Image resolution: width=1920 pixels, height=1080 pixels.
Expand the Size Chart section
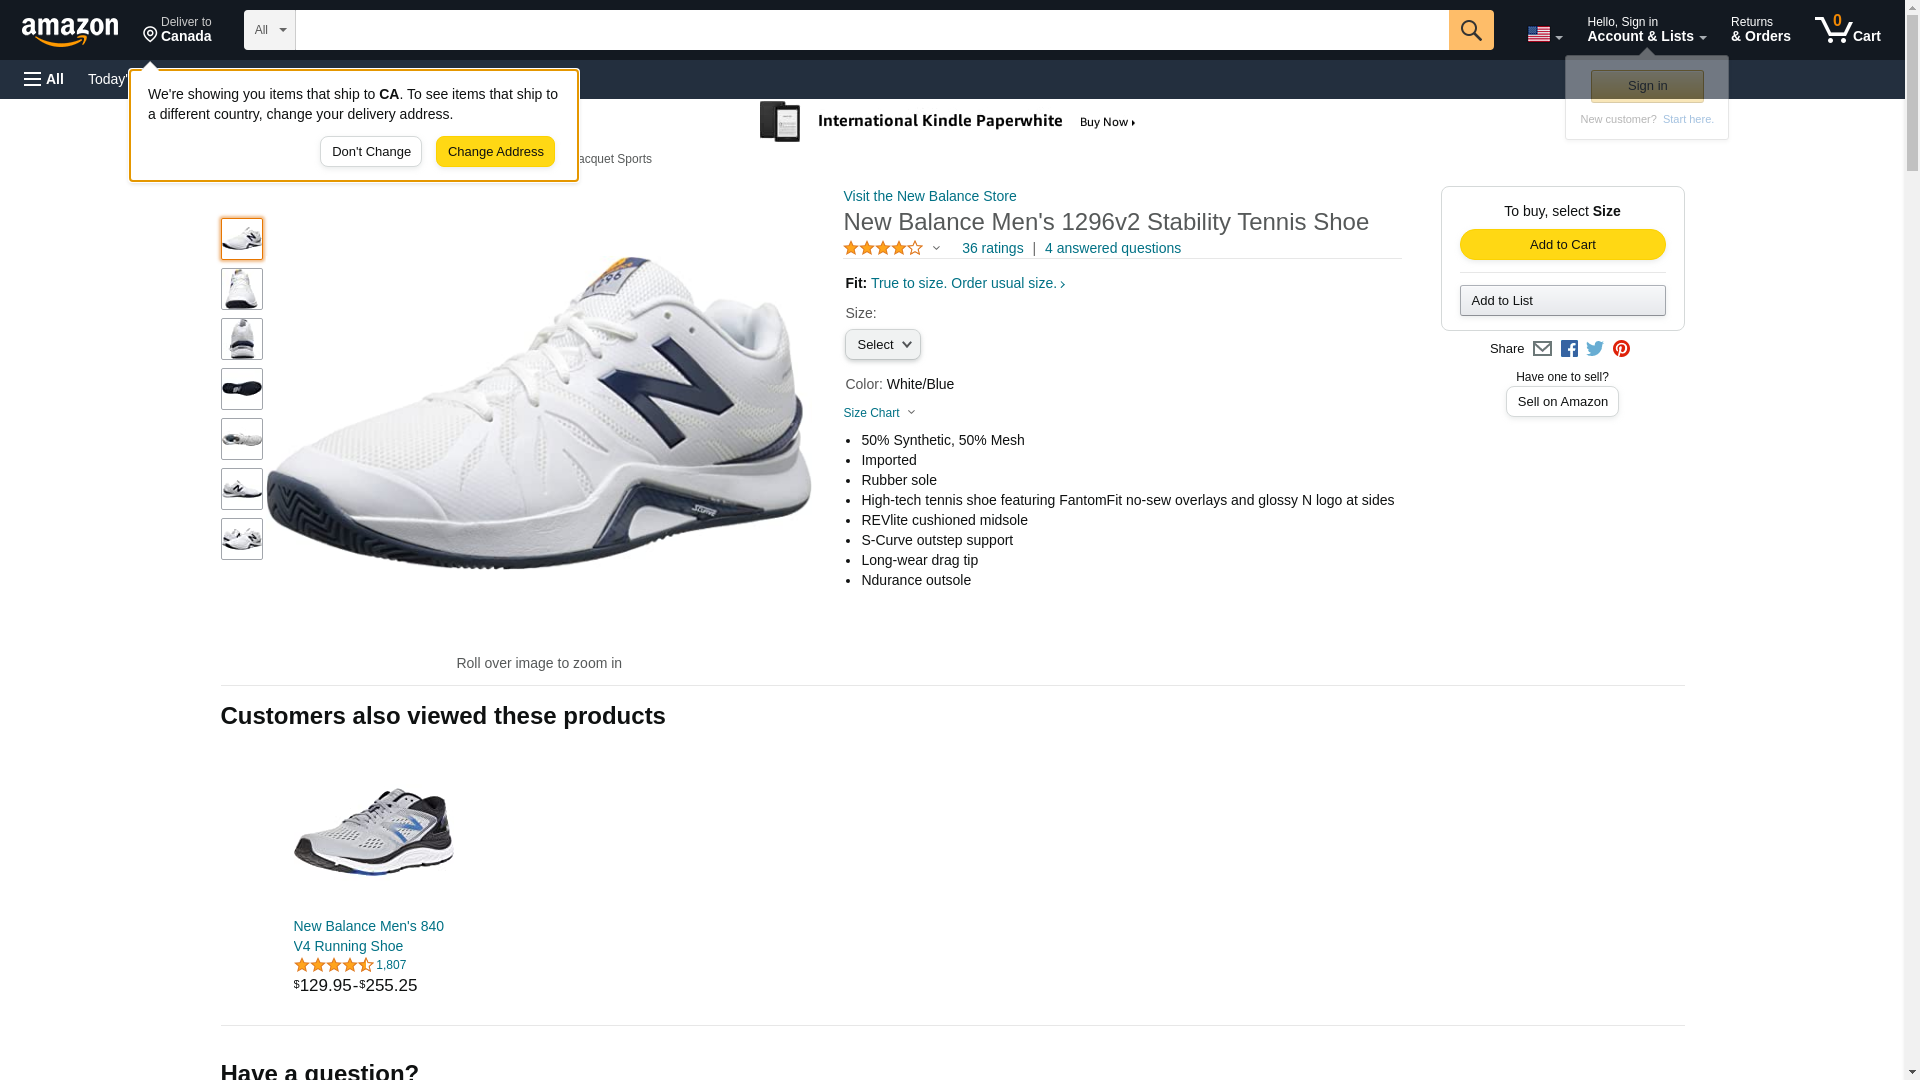coord(879,413)
